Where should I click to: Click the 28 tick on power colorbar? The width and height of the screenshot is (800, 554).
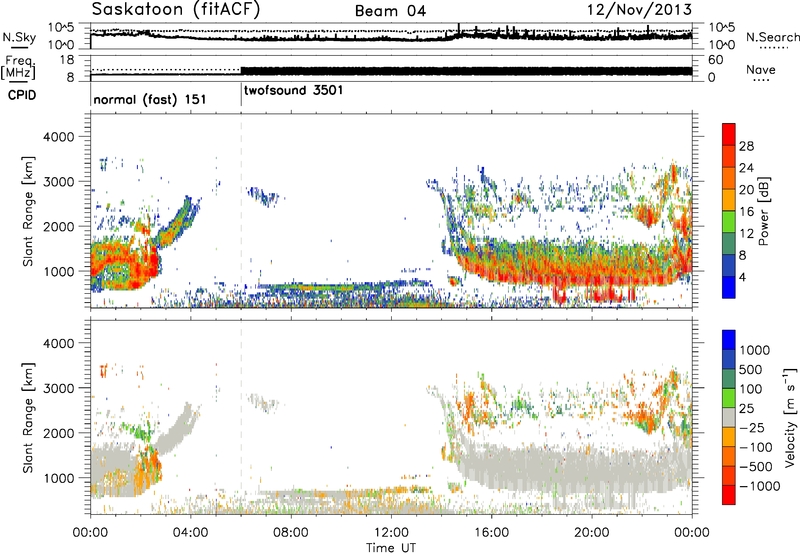746,146
